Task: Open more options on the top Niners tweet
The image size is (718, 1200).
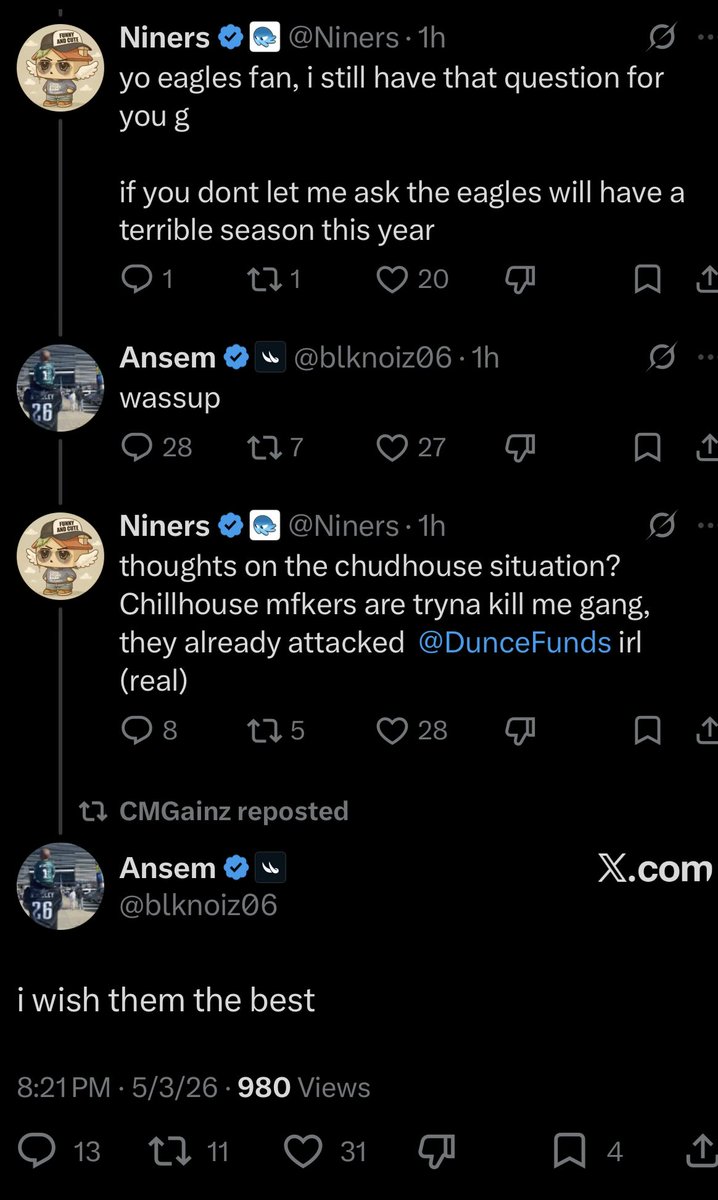Action: tap(706, 39)
